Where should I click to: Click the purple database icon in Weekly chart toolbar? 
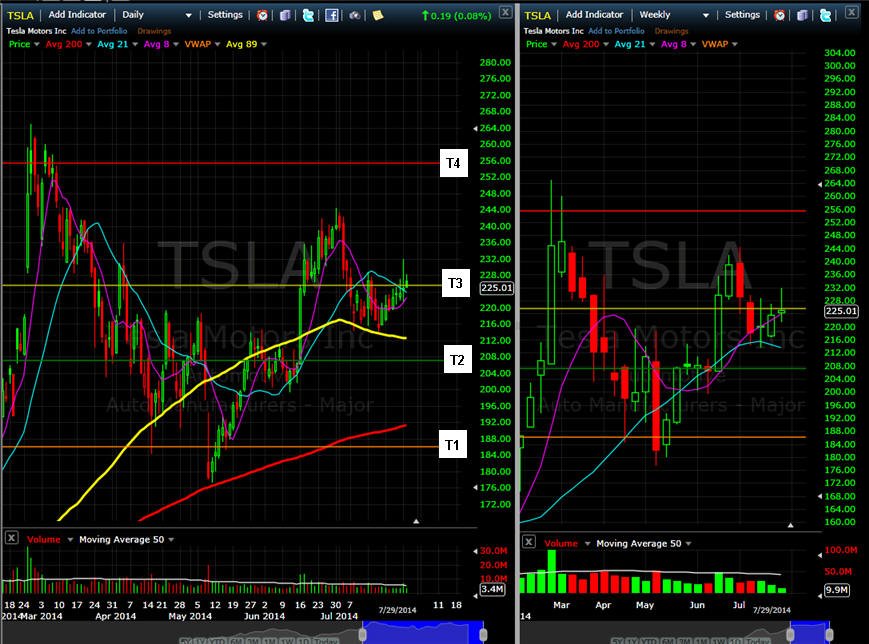point(802,15)
